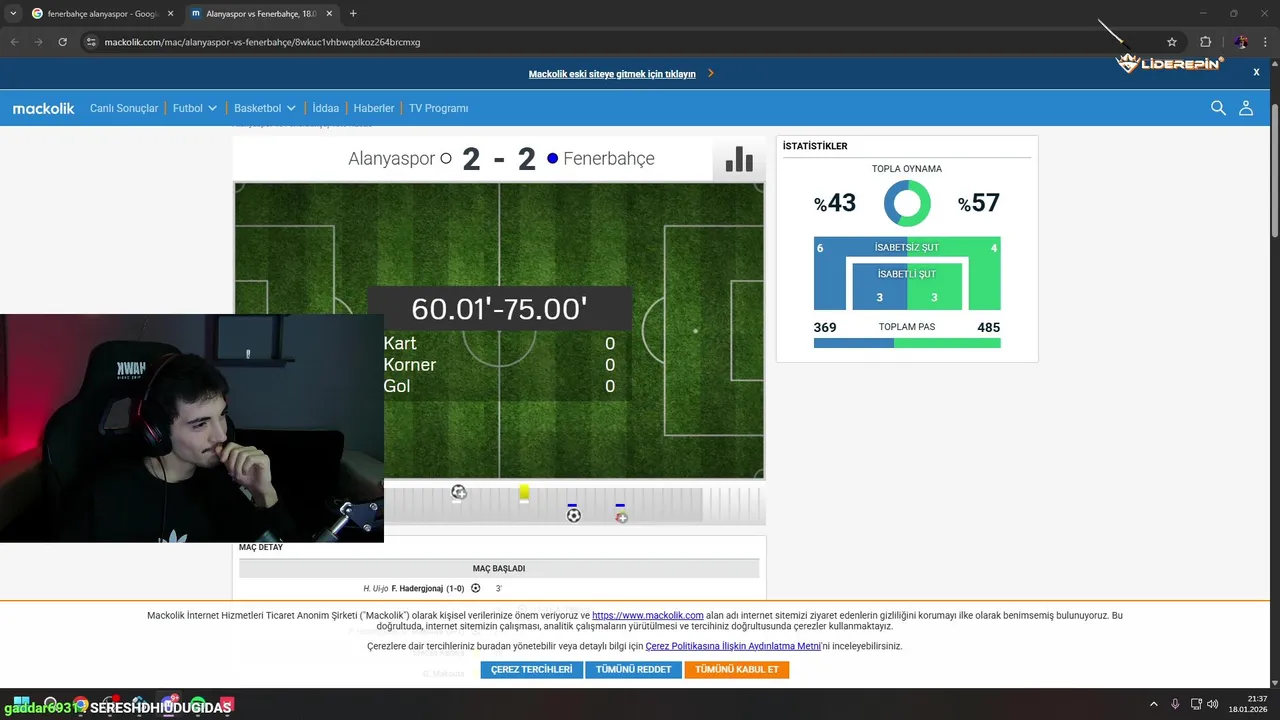Click the %57 possession value
Viewport: 1280px width, 720px height.
(979, 204)
